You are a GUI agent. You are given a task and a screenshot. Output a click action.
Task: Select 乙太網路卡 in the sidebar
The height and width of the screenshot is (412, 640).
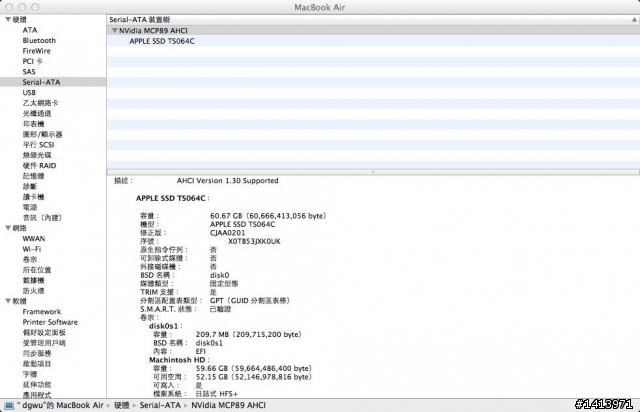[x=40, y=103]
